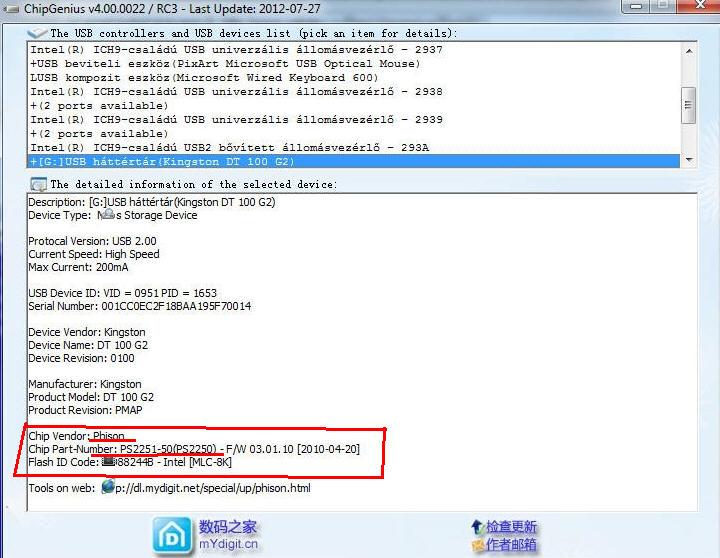Click the globe icon beside Tools on web

tap(108, 486)
